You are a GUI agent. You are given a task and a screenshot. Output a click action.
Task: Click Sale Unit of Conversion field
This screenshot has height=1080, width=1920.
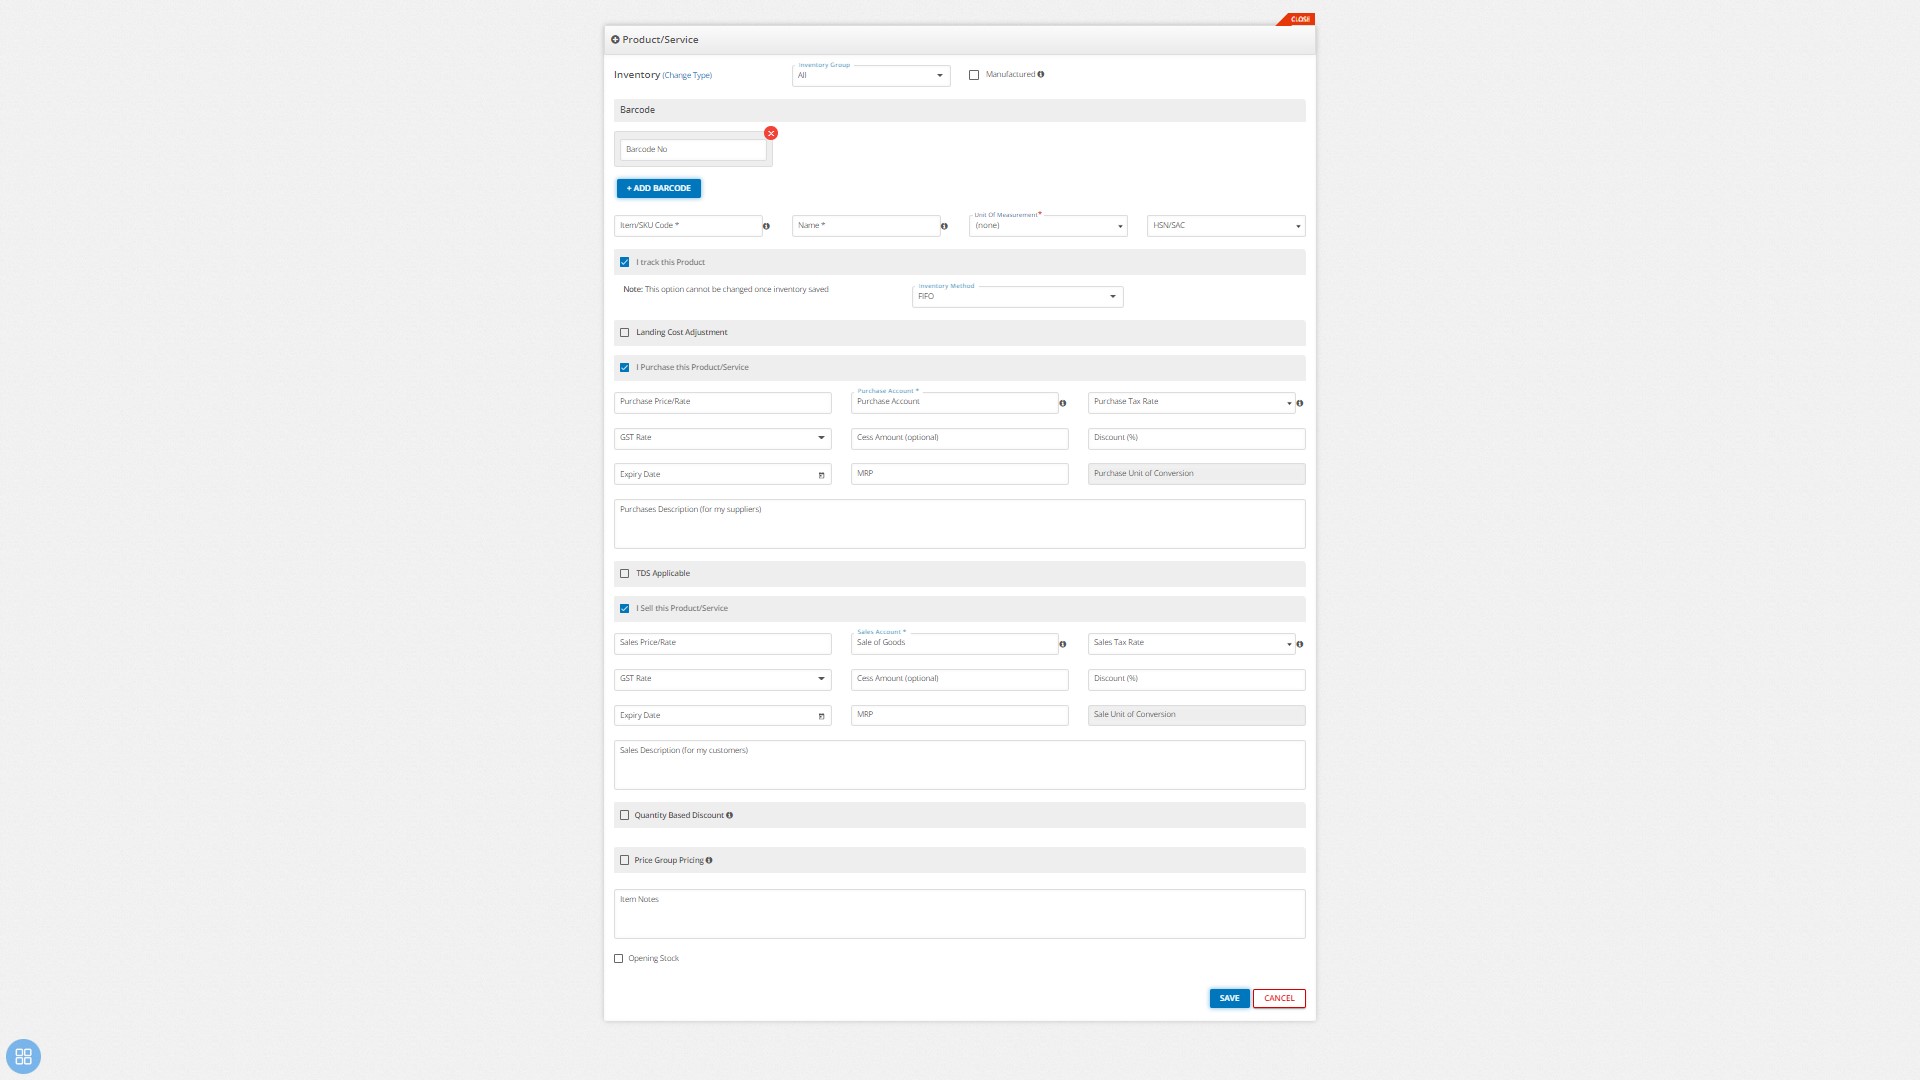[x=1197, y=715]
